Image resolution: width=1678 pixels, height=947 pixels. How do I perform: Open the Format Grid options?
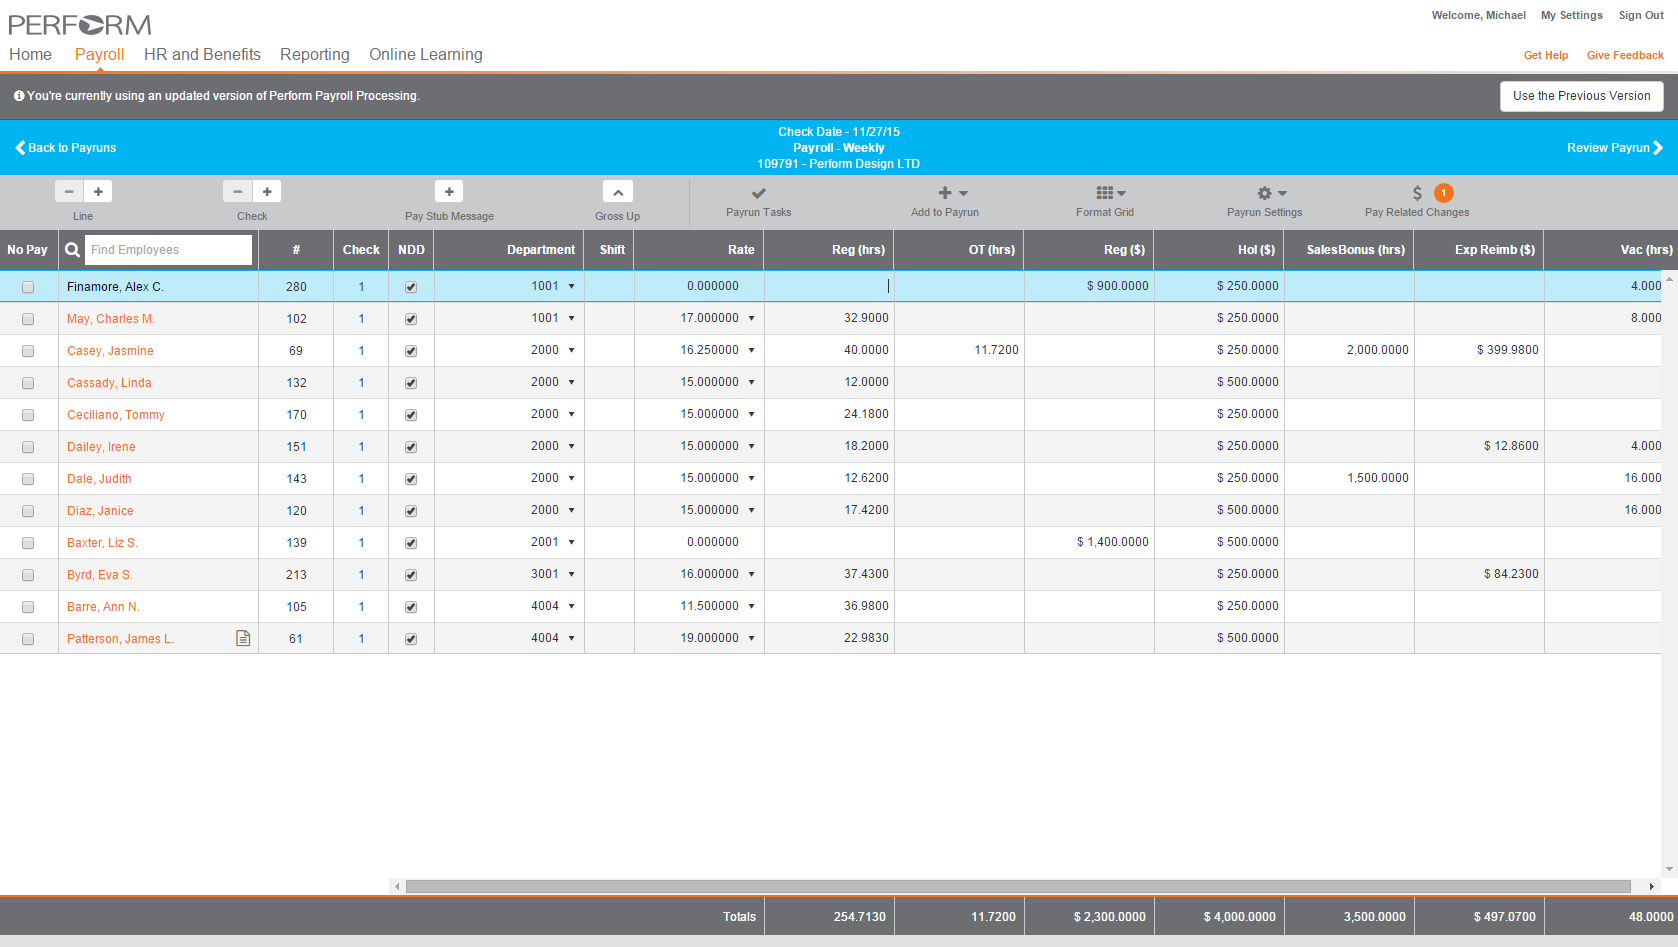(1110, 193)
